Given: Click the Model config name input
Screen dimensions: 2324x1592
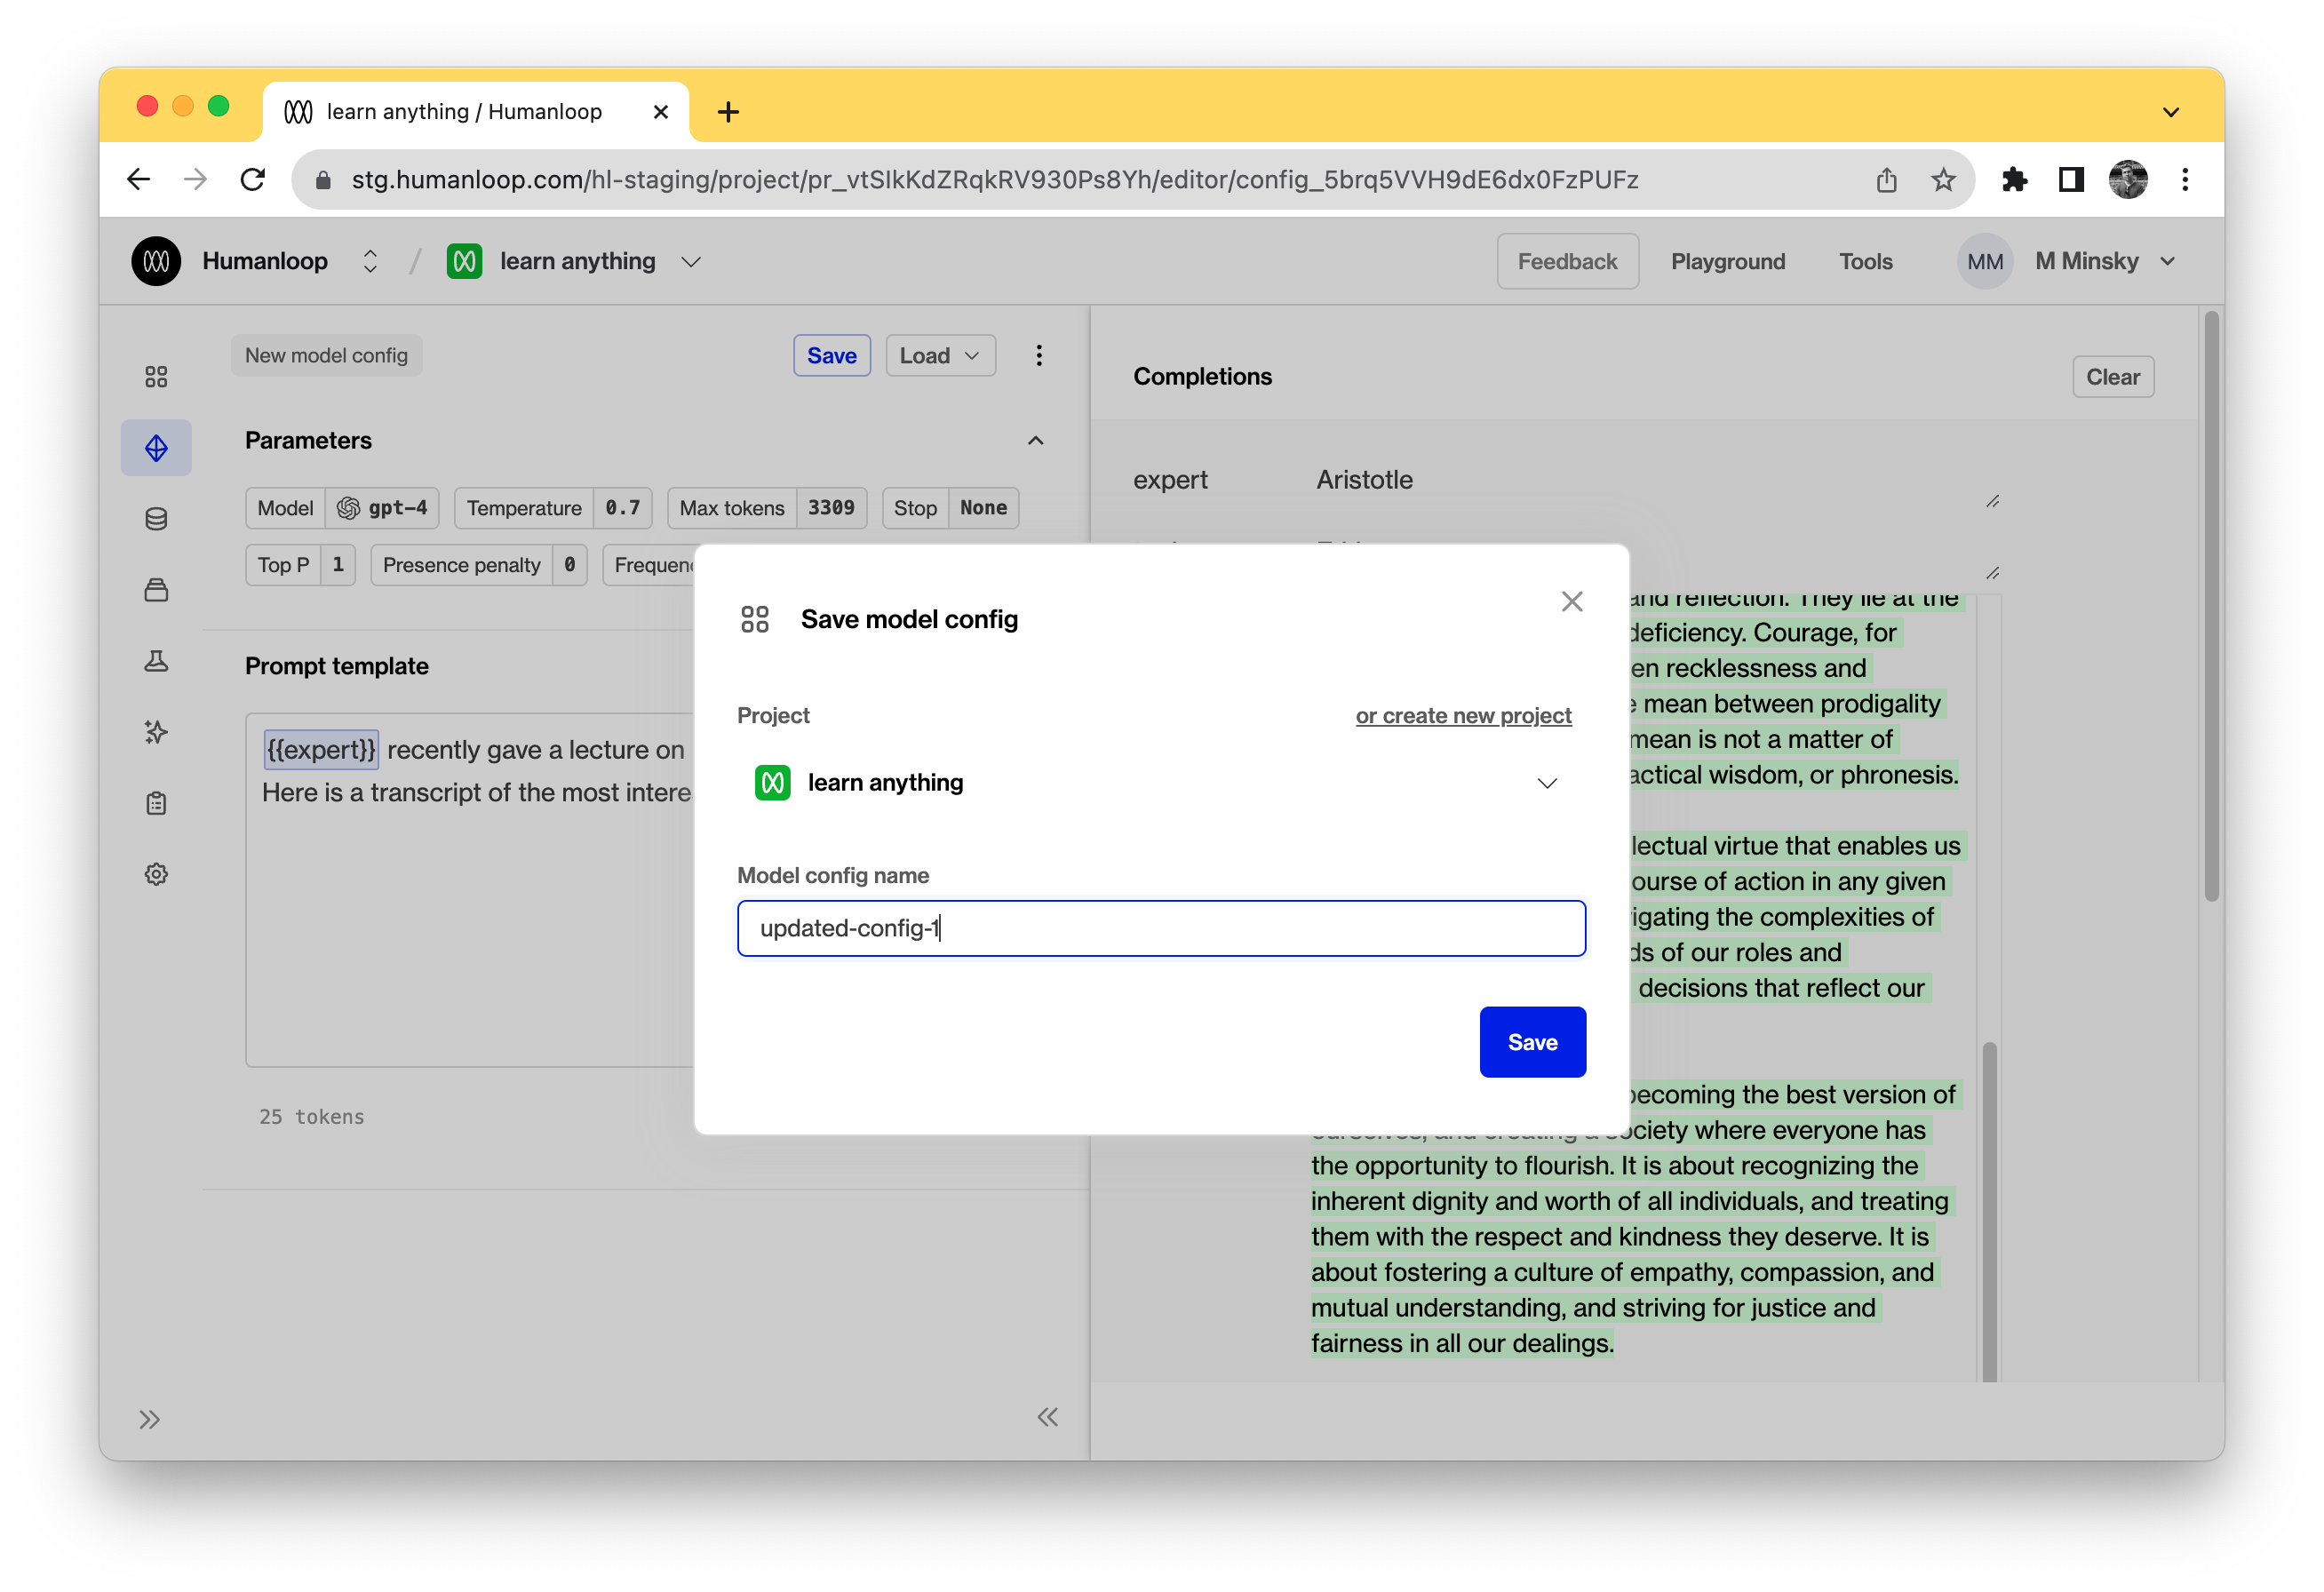Looking at the screenshot, I should click(1160, 928).
